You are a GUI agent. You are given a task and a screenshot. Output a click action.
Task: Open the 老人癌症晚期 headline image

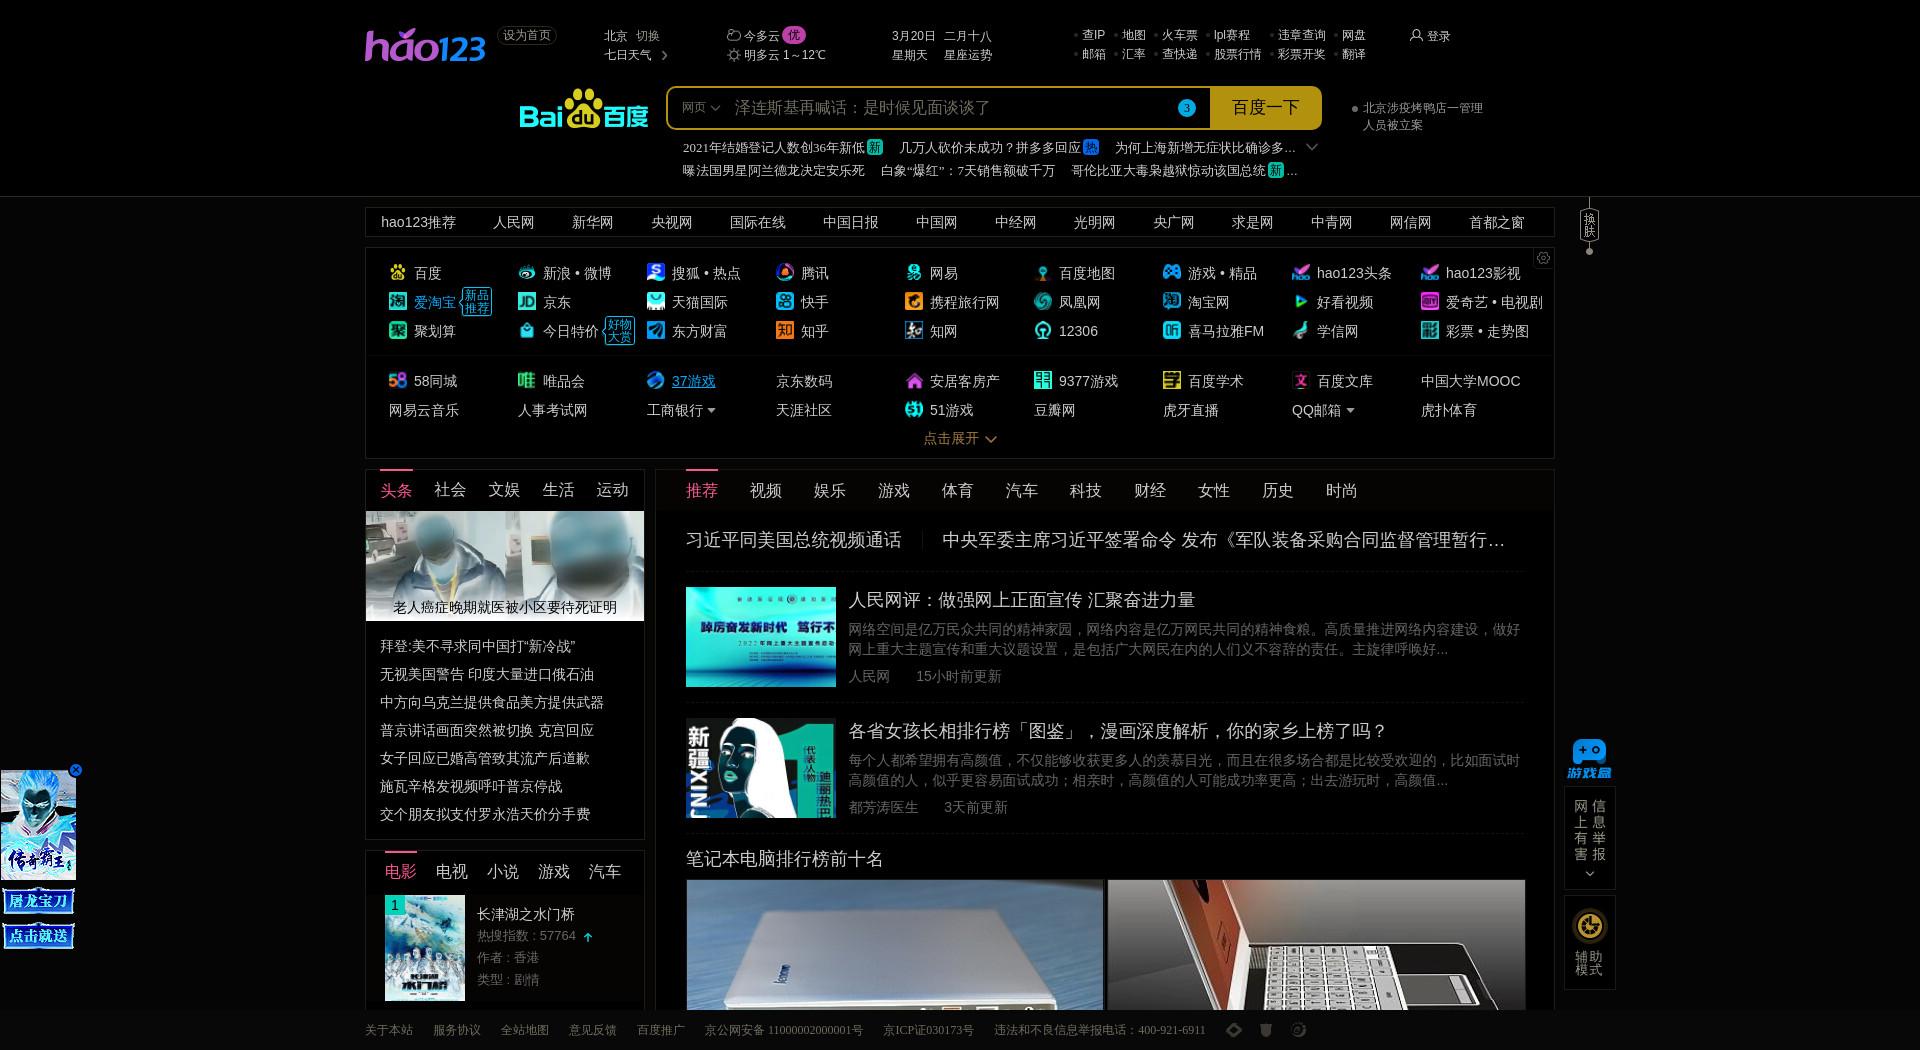505,566
